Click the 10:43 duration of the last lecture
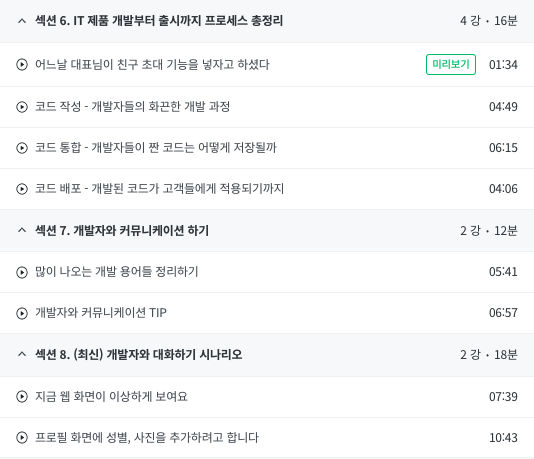Viewport: 534px width, 459px height. [503, 438]
